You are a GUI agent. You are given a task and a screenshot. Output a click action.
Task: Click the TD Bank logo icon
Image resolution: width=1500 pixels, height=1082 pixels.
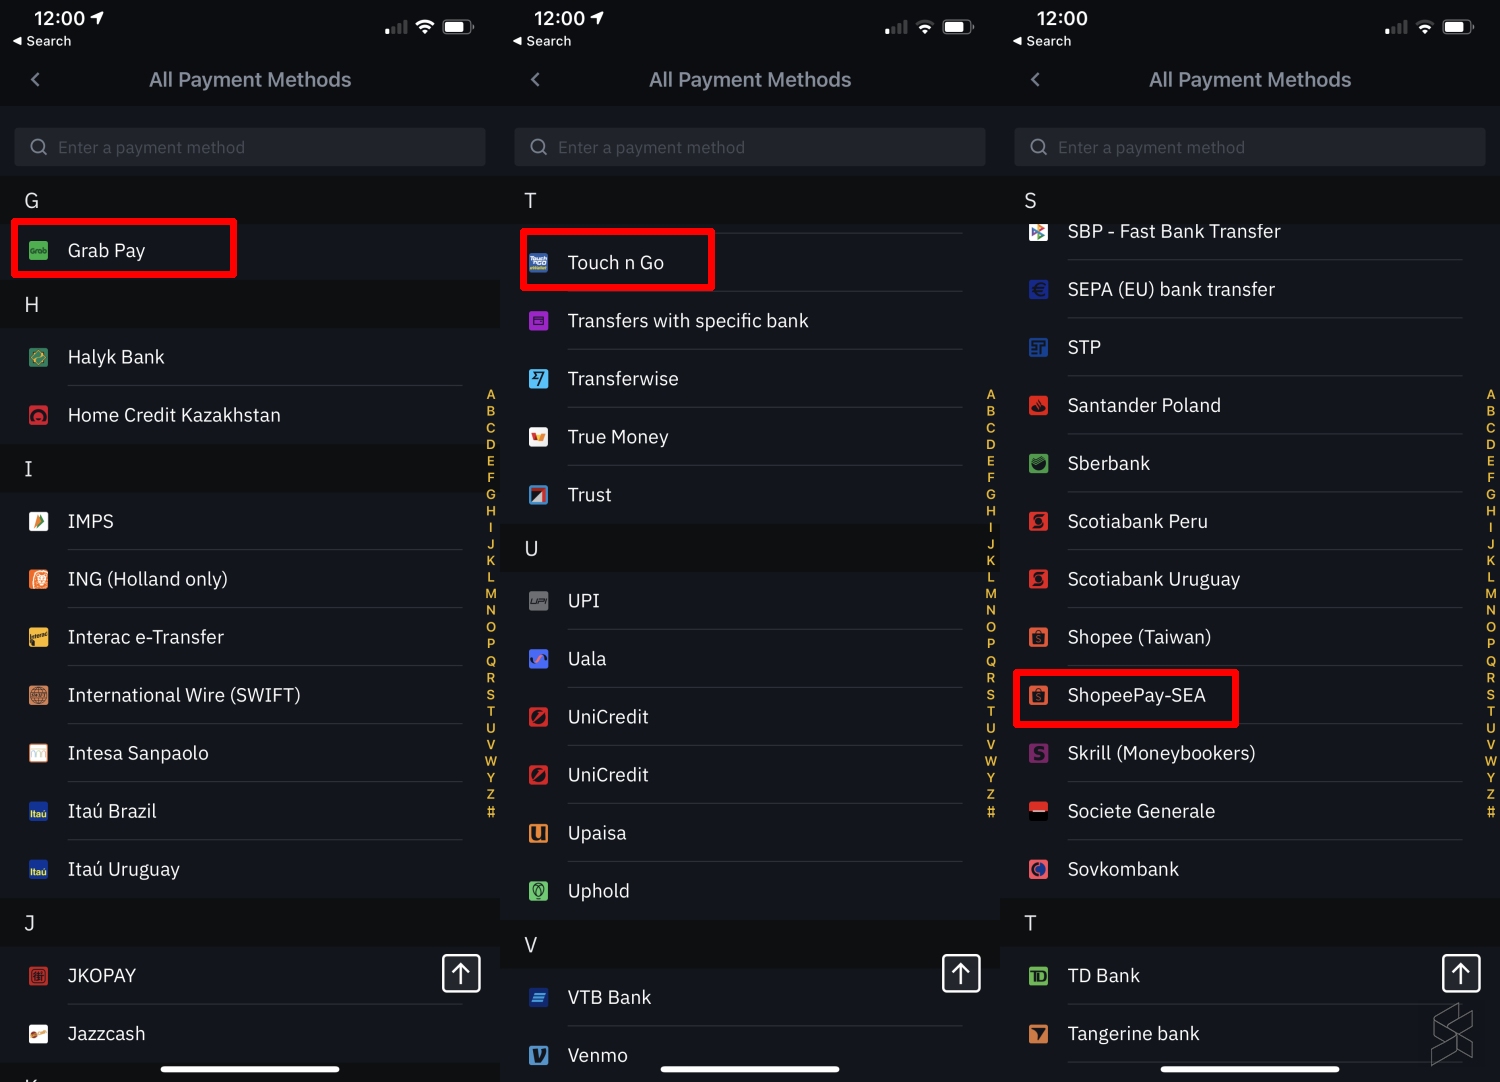click(x=1039, y=976)
